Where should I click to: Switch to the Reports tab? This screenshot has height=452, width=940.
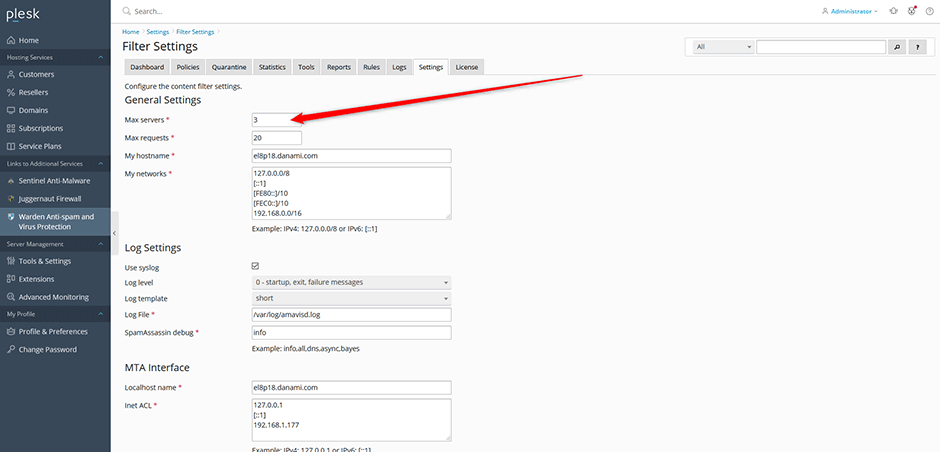tap(339, 67)
